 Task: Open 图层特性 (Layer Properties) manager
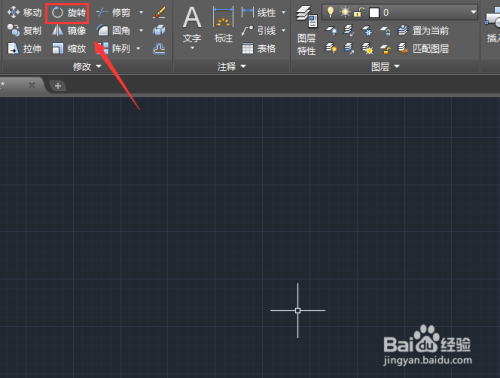[307, 31]
